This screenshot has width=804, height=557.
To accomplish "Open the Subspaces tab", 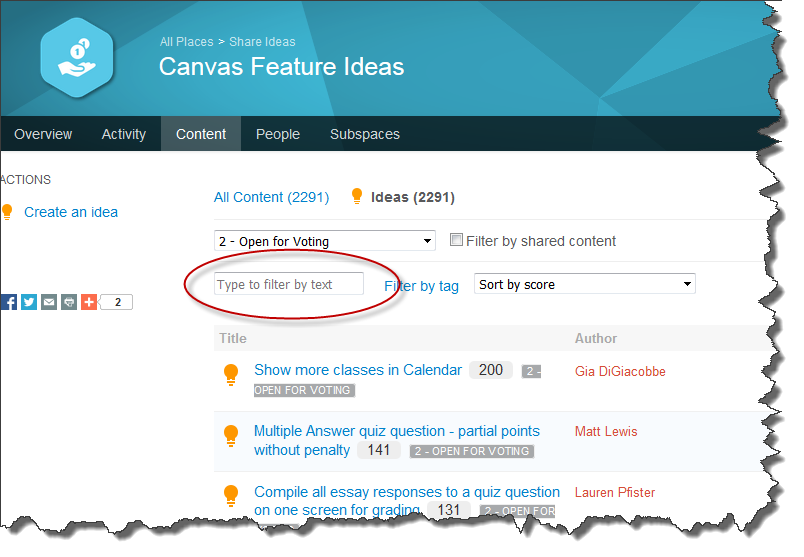I will click(365, 134).
